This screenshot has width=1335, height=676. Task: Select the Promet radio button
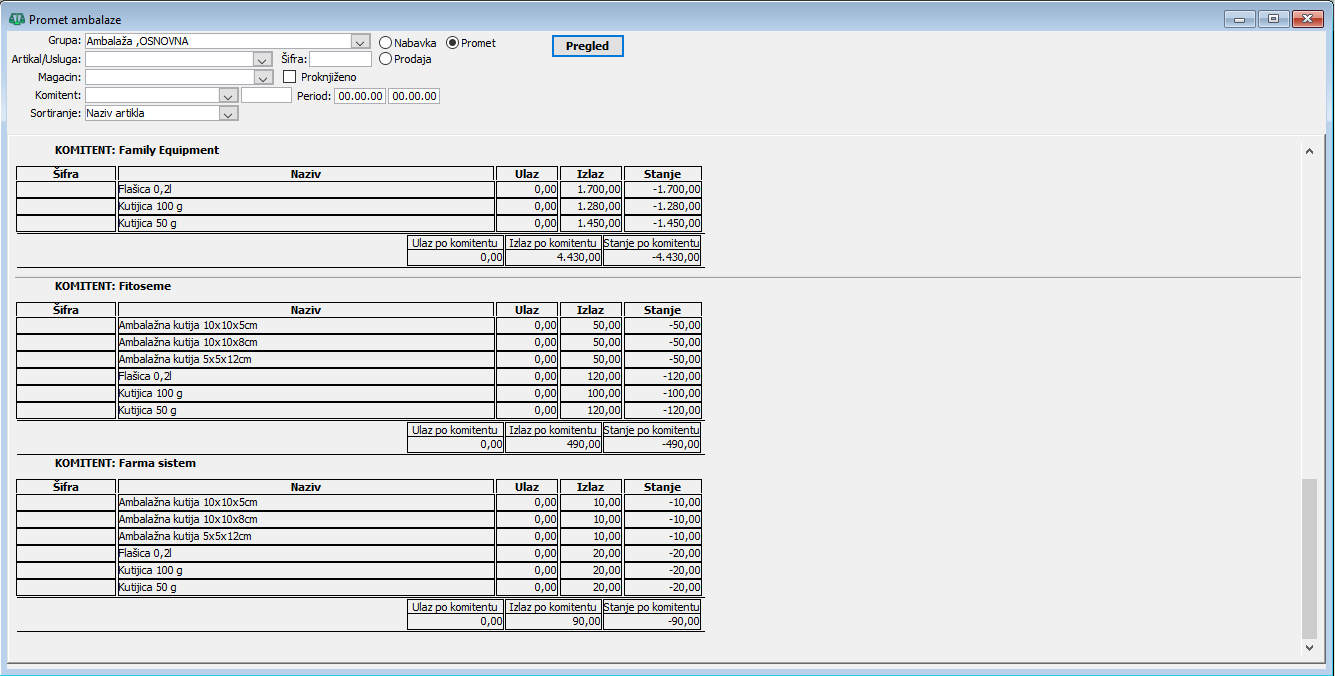[452, 43]
